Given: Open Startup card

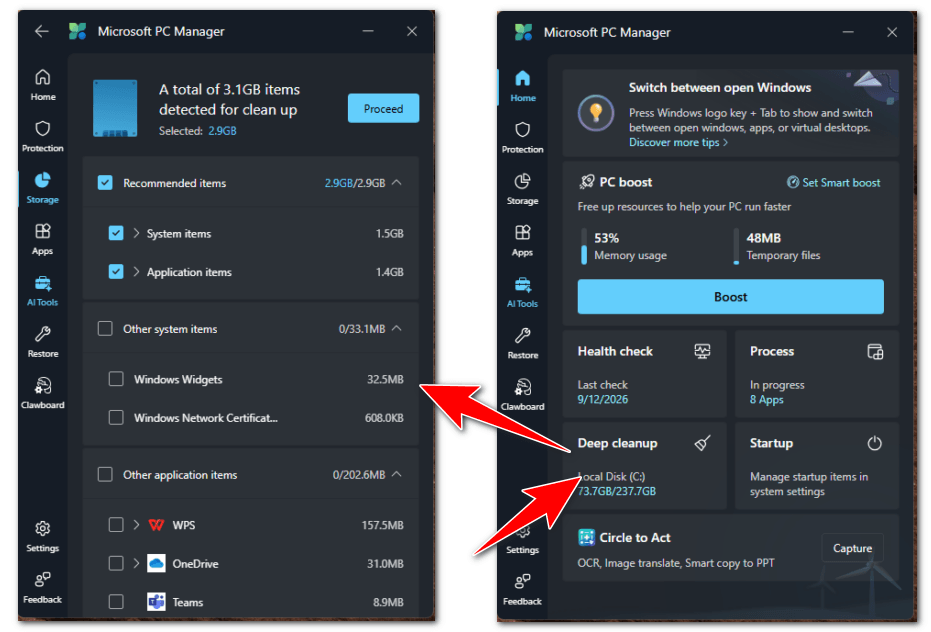Looking at the screenshot, I should 817,466.
